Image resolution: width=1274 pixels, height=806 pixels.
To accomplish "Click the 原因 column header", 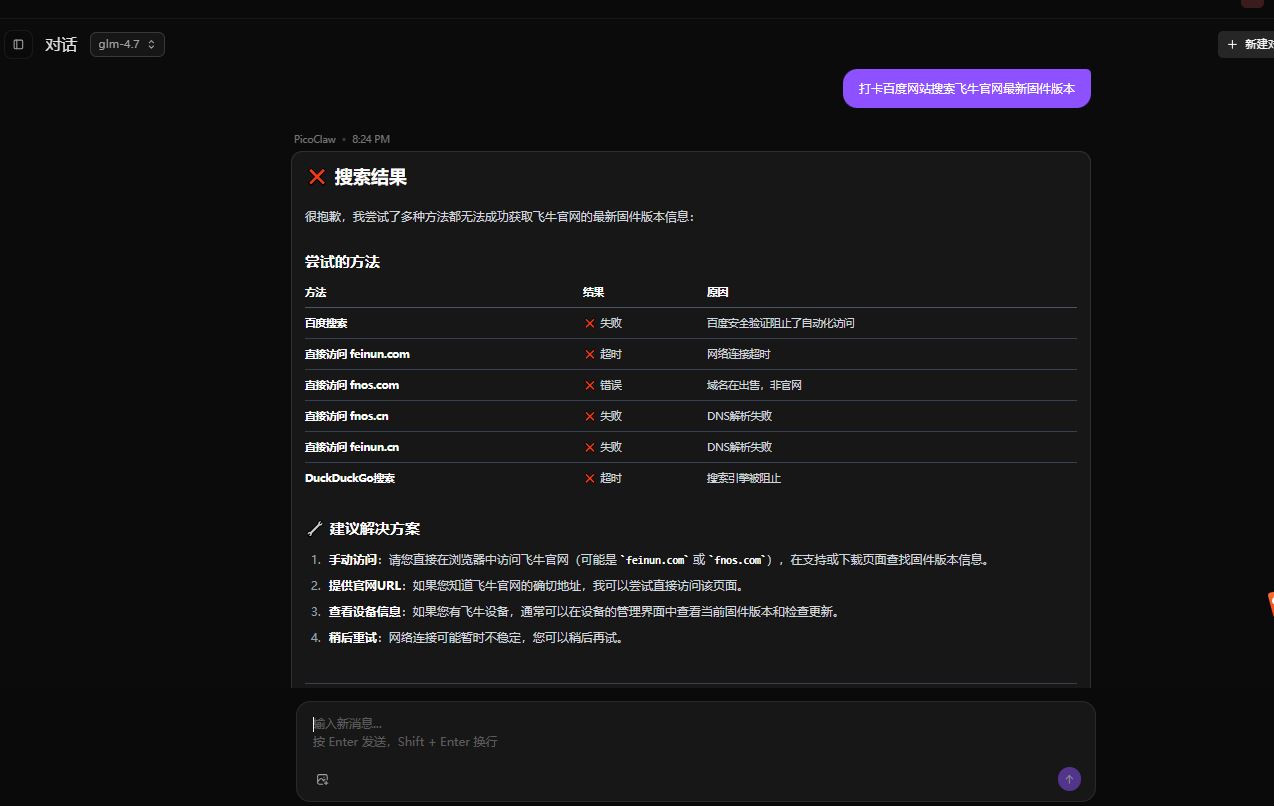I will tap(717, 292).
